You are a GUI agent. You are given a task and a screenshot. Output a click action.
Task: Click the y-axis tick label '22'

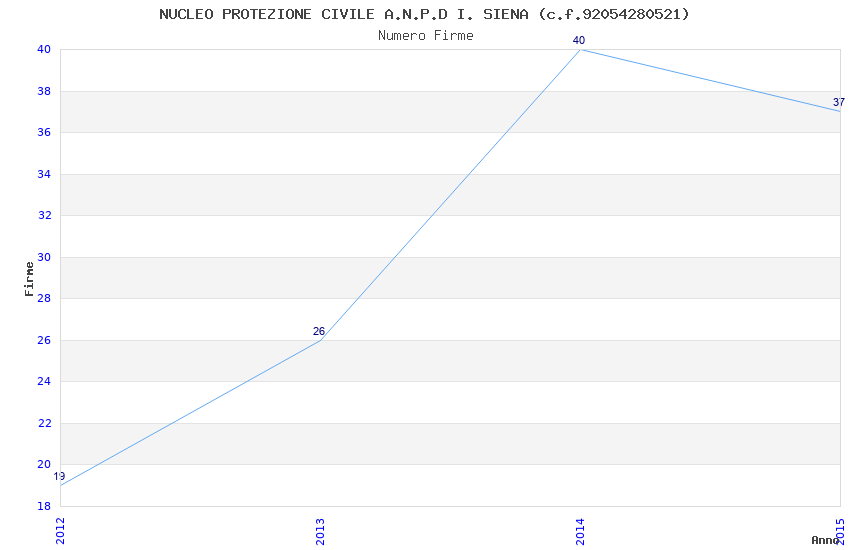point(44,423)
